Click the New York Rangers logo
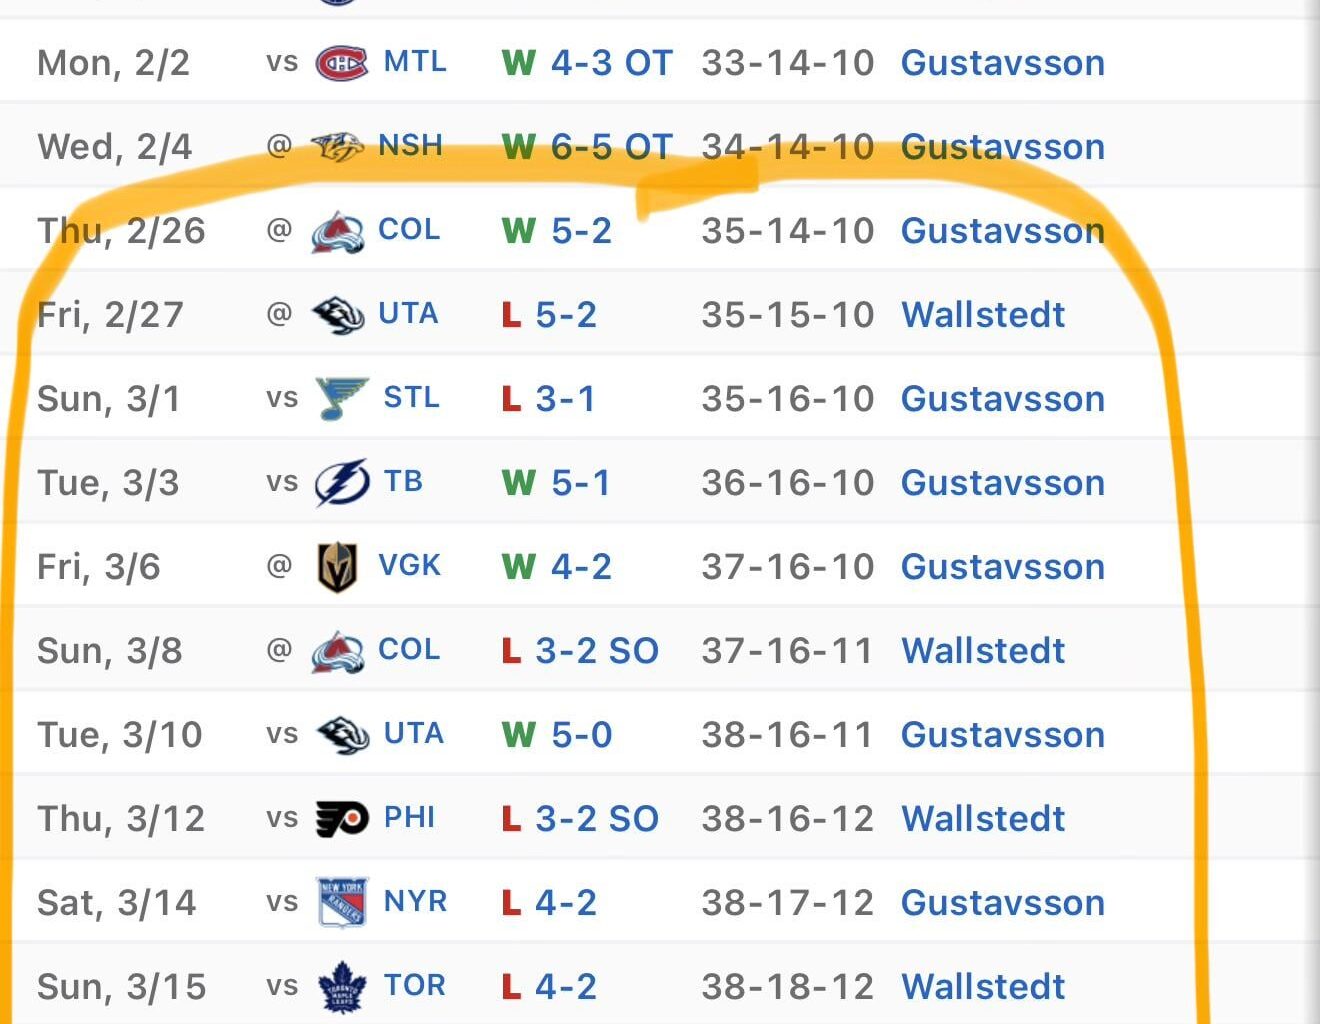The image size is (1320, 1024). [341, 903]
